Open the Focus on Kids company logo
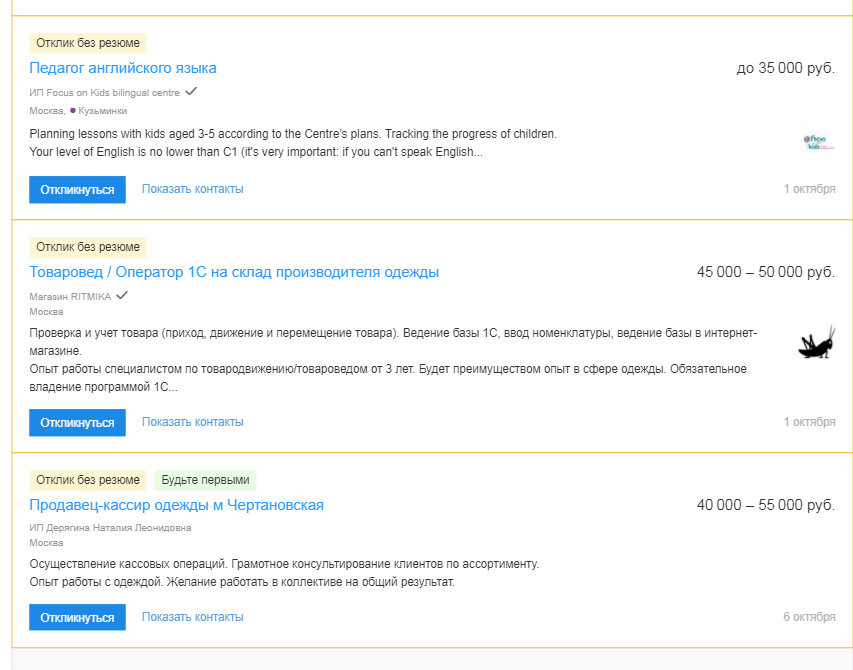This screenshot has width=853, height=670. 819,142
